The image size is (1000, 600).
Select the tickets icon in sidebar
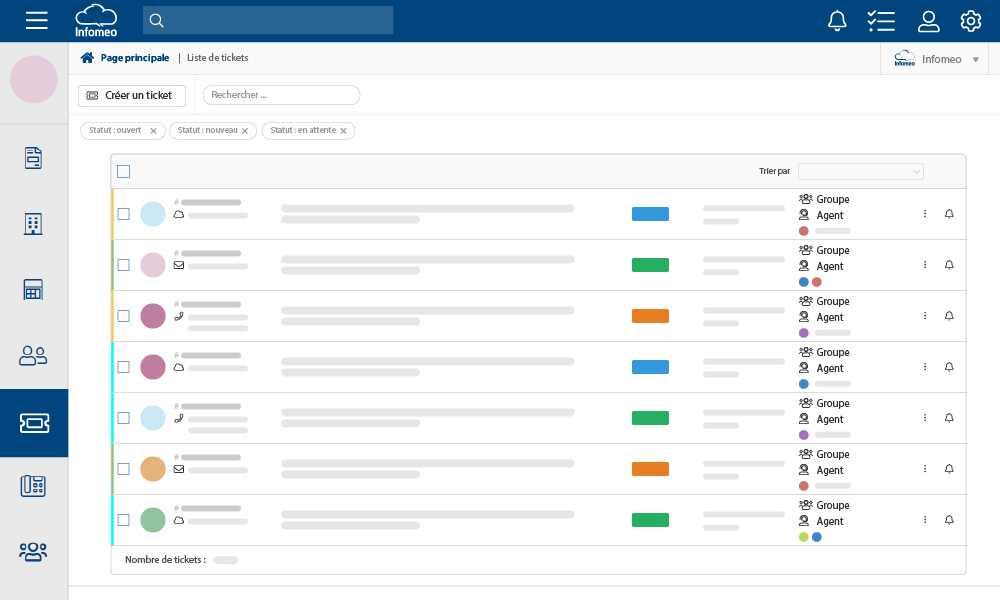(x=34, y=423)
